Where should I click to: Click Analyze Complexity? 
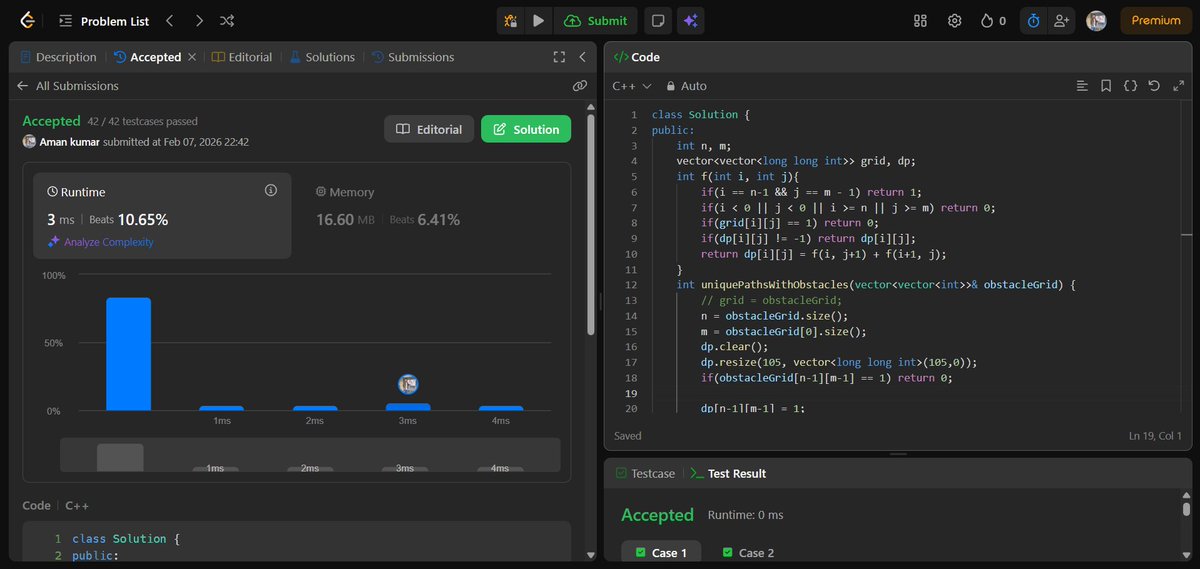pyautogui.click(x=100, y=242)
